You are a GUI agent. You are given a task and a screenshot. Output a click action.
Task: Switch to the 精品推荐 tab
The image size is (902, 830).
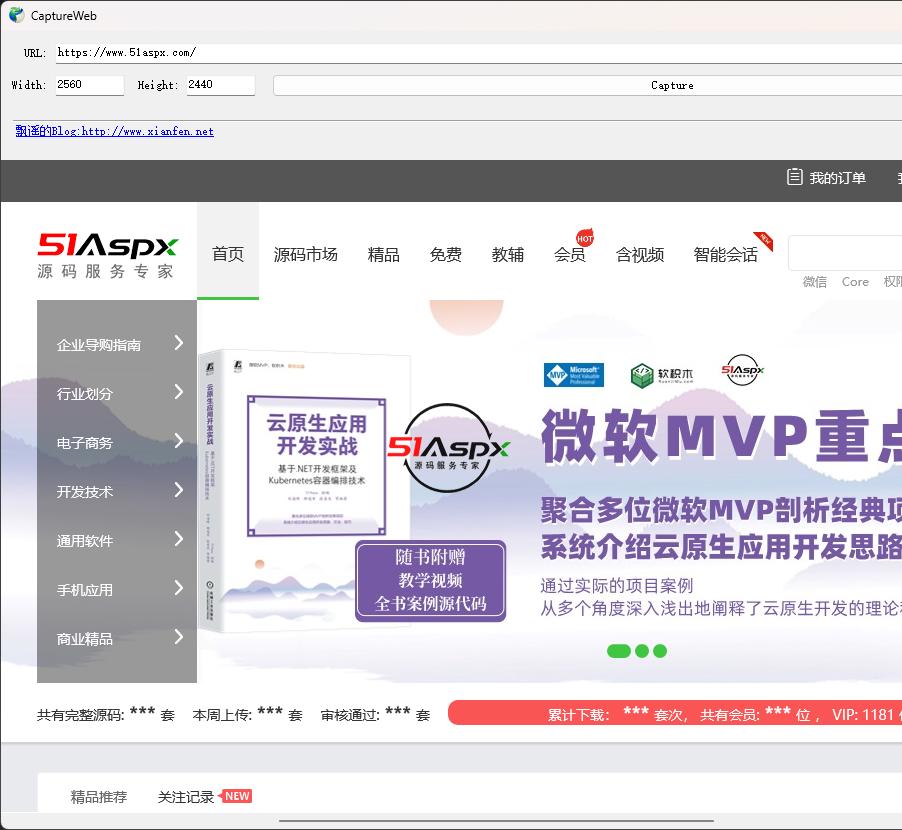tap(99, 797)
